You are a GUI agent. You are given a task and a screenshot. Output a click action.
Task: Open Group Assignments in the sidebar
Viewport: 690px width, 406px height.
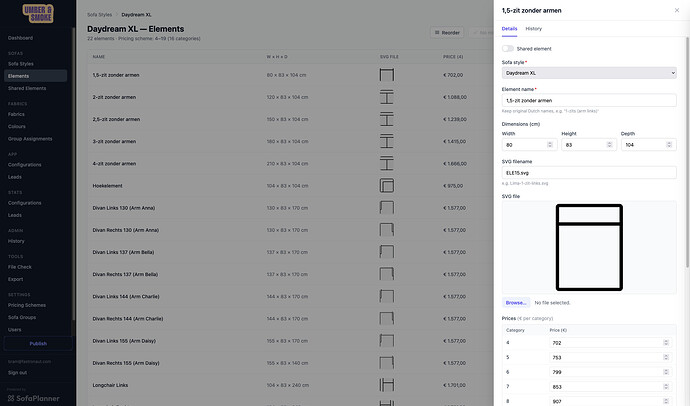(30, 139)
